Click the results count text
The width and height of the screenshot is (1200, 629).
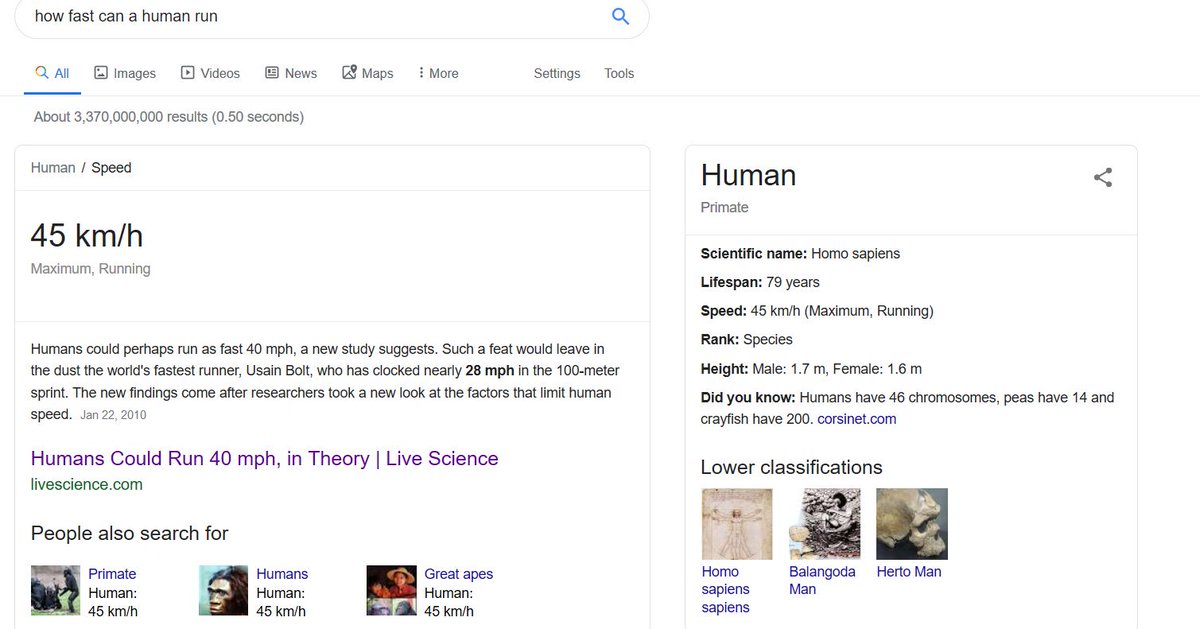169,117
